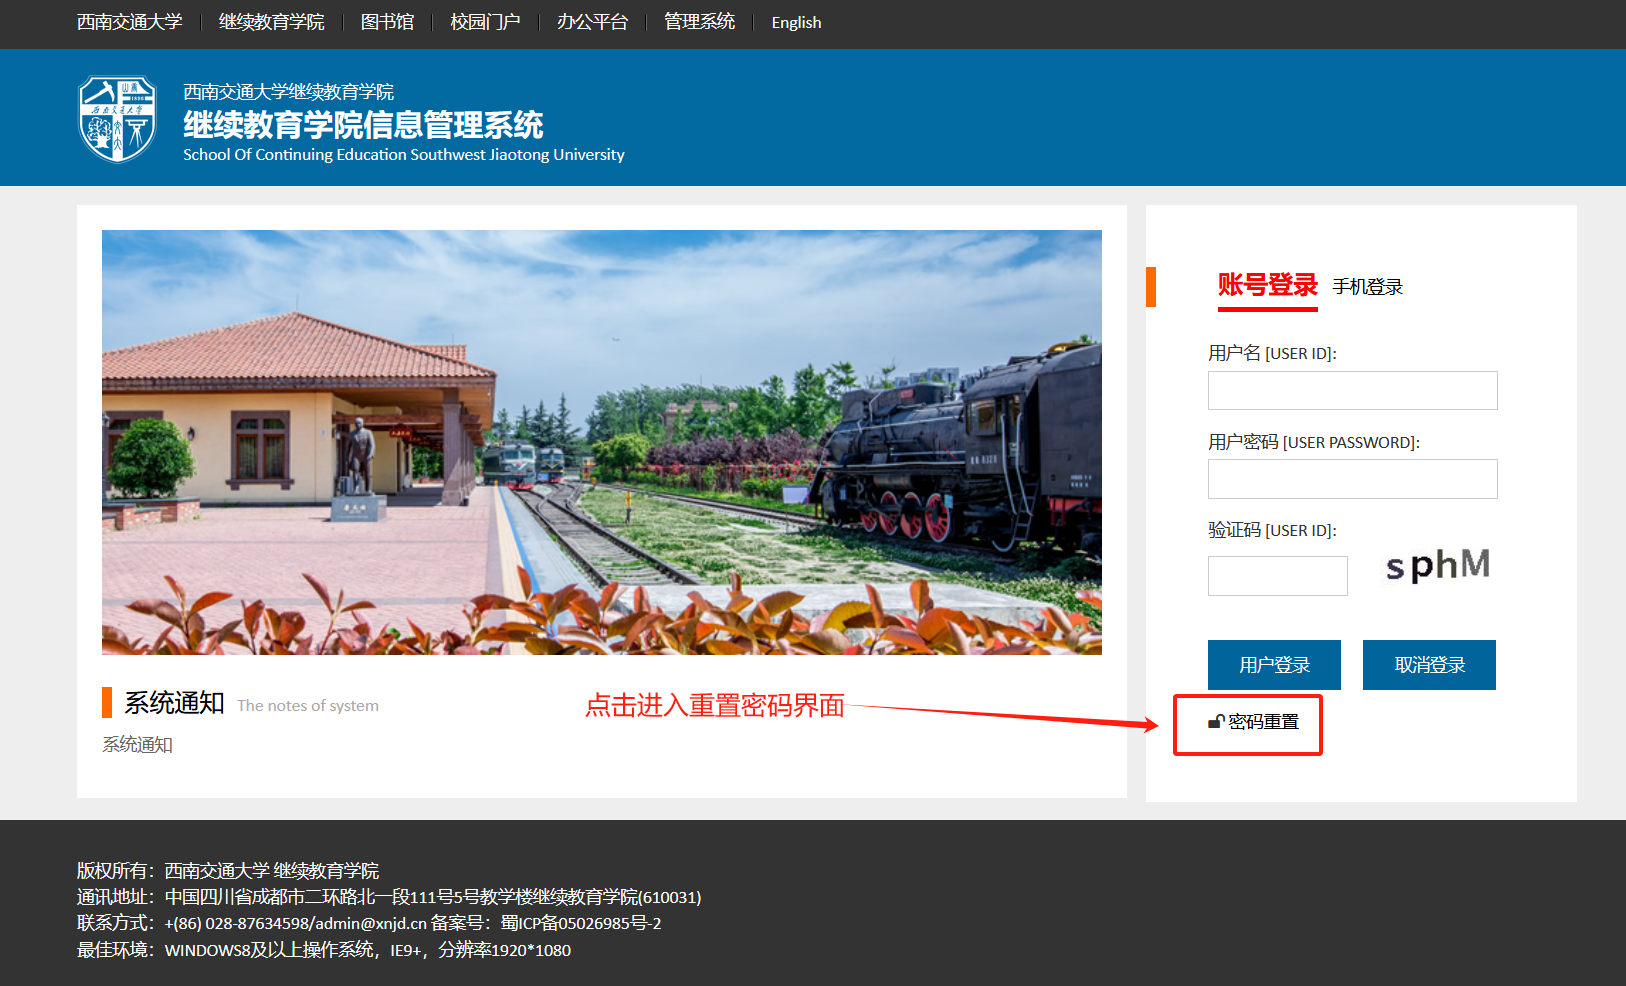Click the 系统通知 text under notices heading

pos(137,745)
